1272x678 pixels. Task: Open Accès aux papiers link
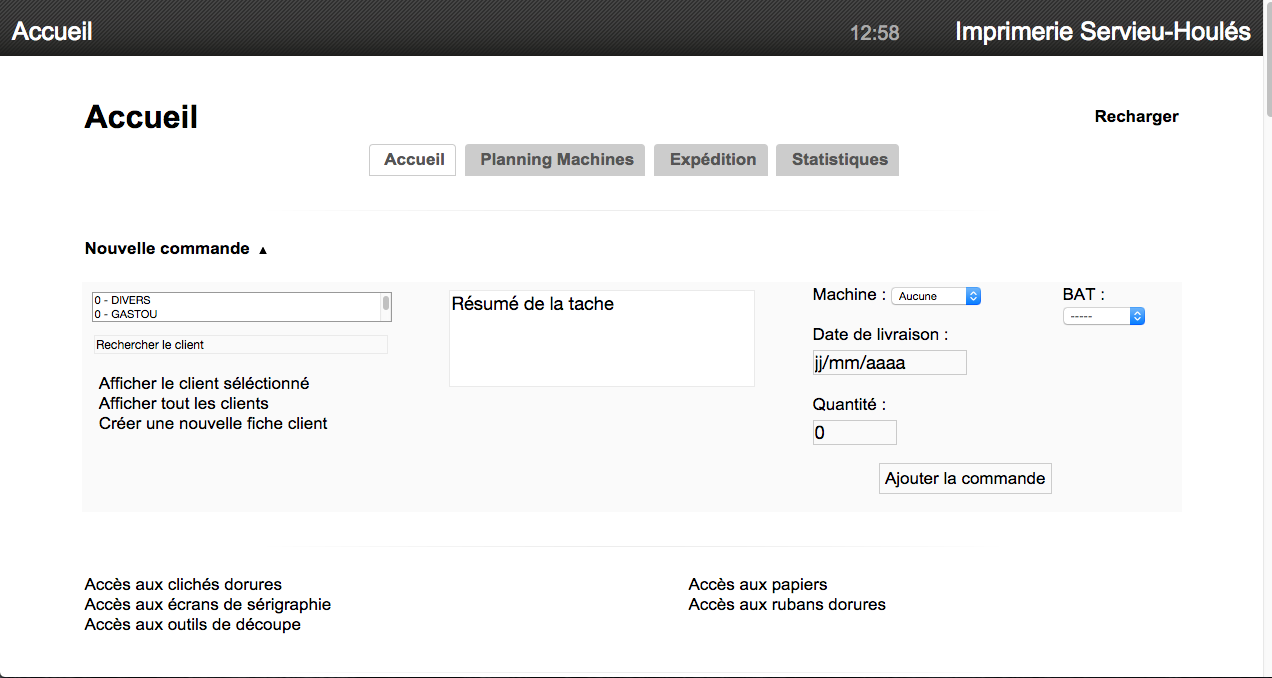757,584
